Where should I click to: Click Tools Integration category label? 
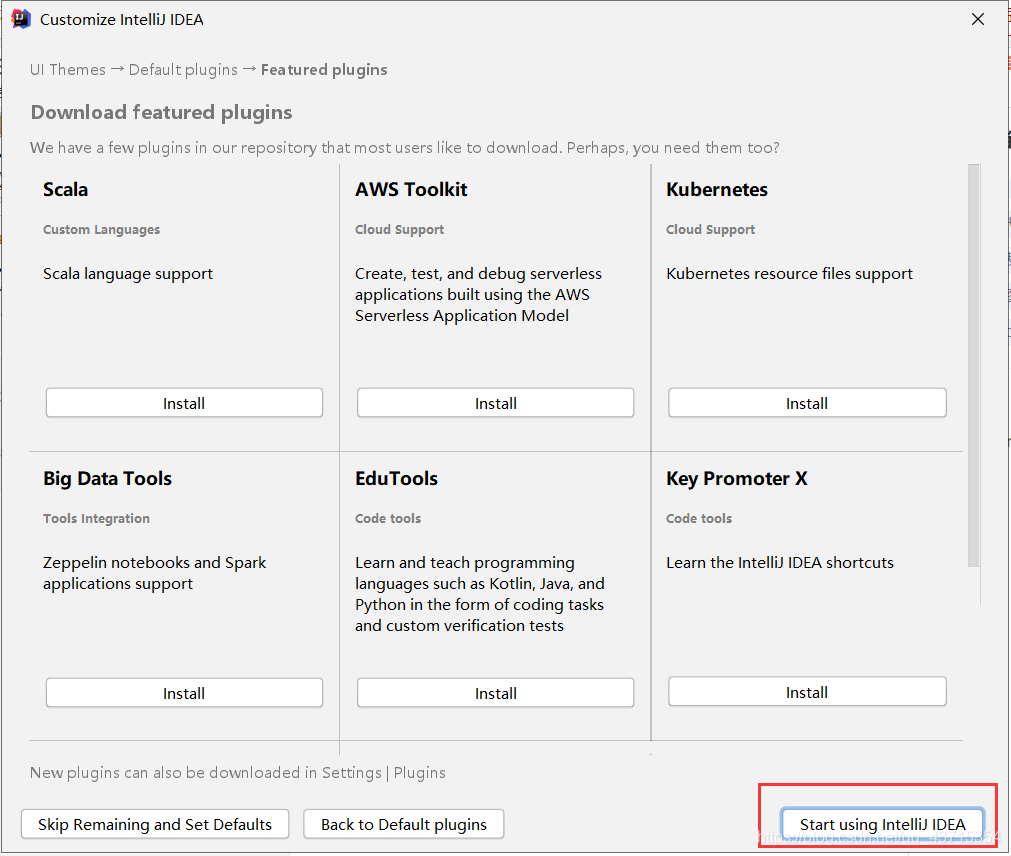point(96,519)
